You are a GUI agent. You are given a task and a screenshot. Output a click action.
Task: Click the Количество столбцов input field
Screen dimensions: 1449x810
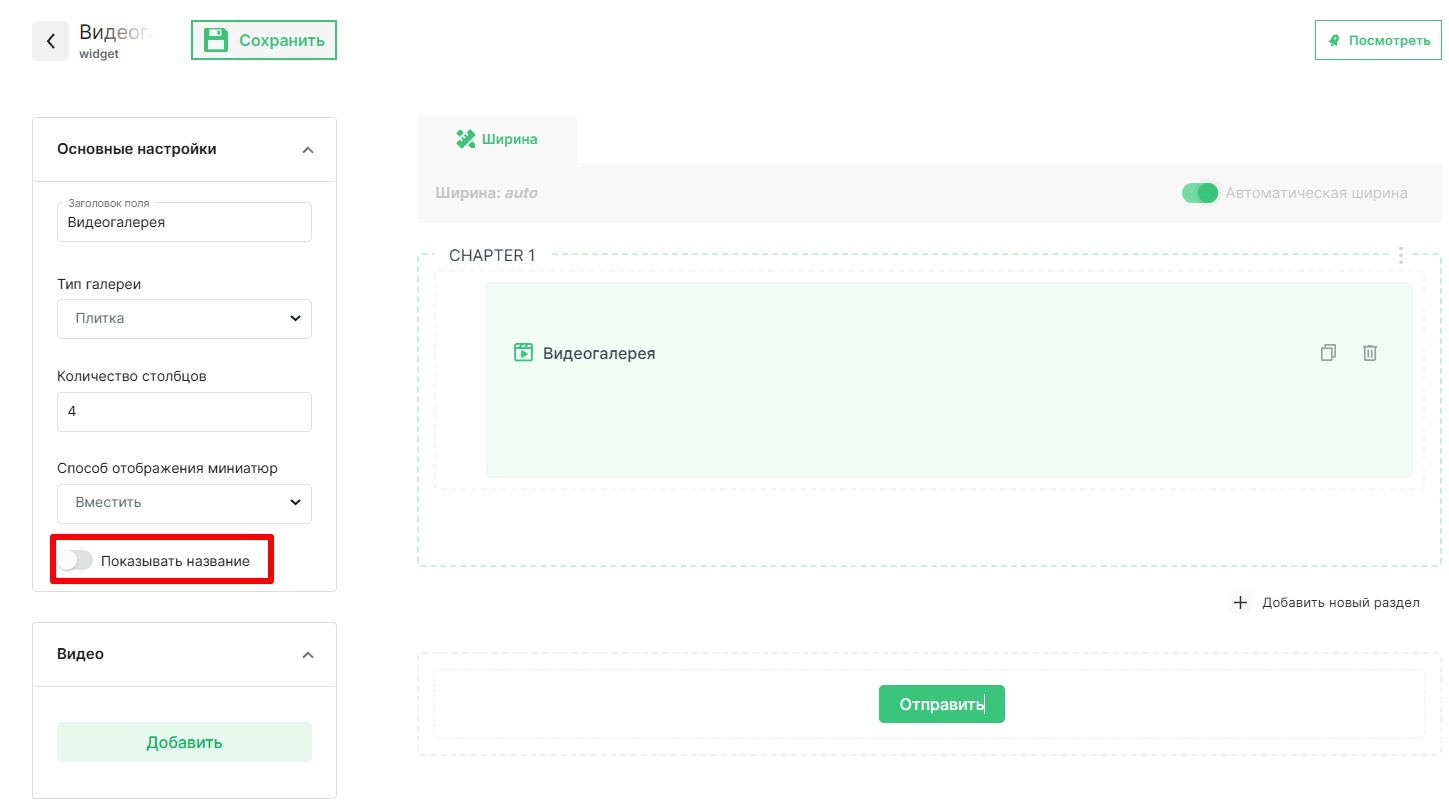pyautogui.click(x=184, y=411)
